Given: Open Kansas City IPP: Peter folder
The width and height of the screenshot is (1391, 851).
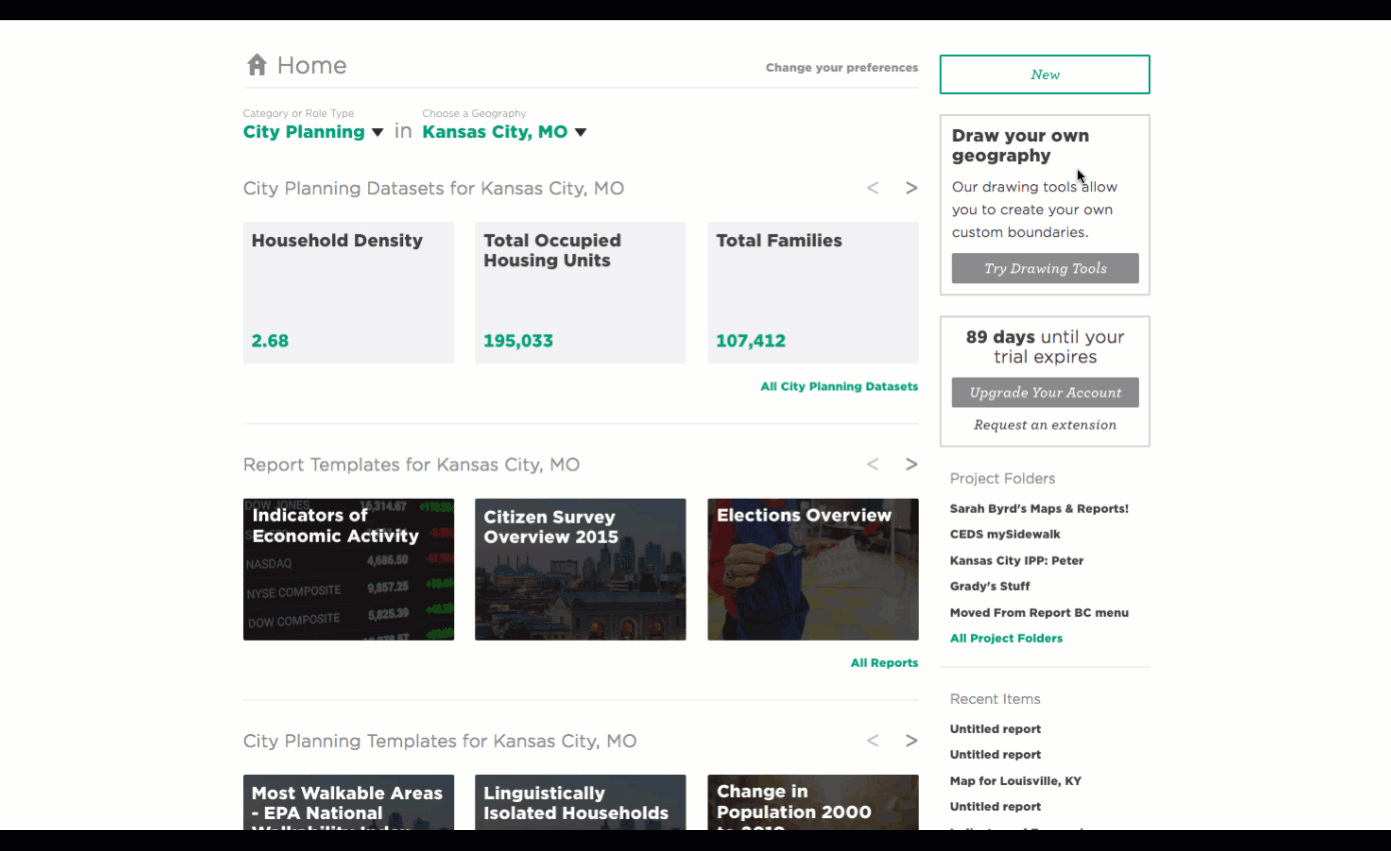Looking at the screenshot, I should (x=1016, y=561).
